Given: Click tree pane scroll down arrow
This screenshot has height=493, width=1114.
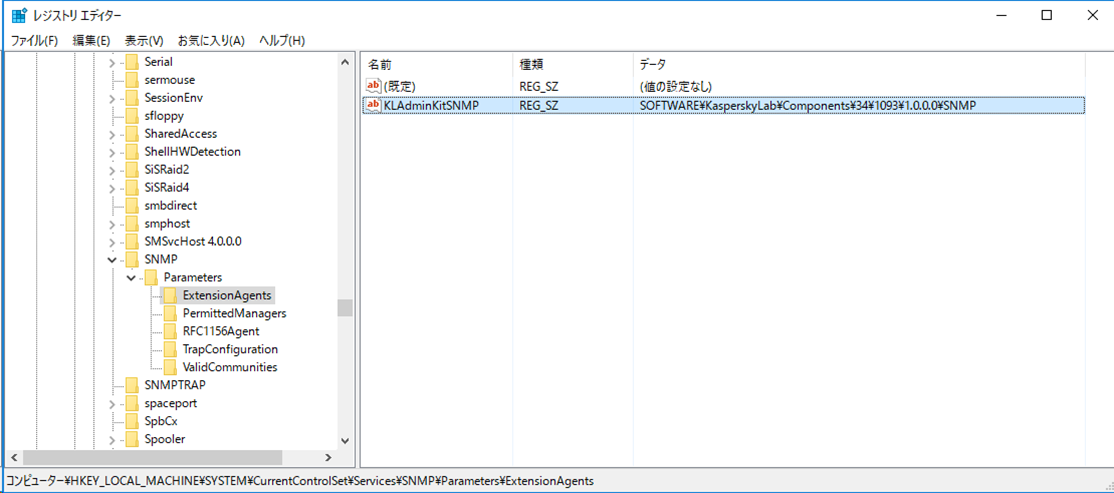Looking at the screenshot, I should (x=345, y=440).
